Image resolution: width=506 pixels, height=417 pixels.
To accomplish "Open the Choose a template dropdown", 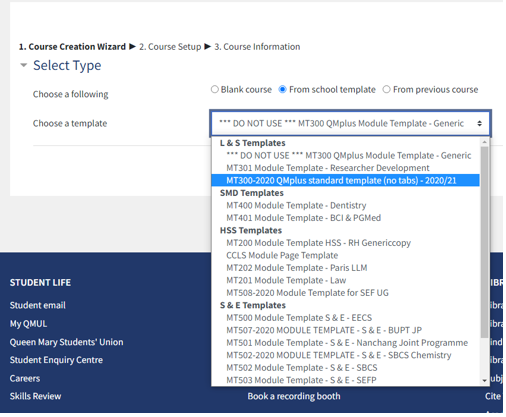I will (350, 123).
